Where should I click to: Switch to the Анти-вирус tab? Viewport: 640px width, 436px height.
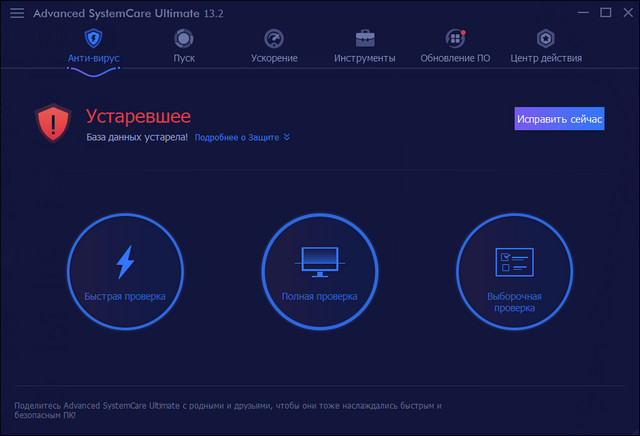[x=93, y=46]
